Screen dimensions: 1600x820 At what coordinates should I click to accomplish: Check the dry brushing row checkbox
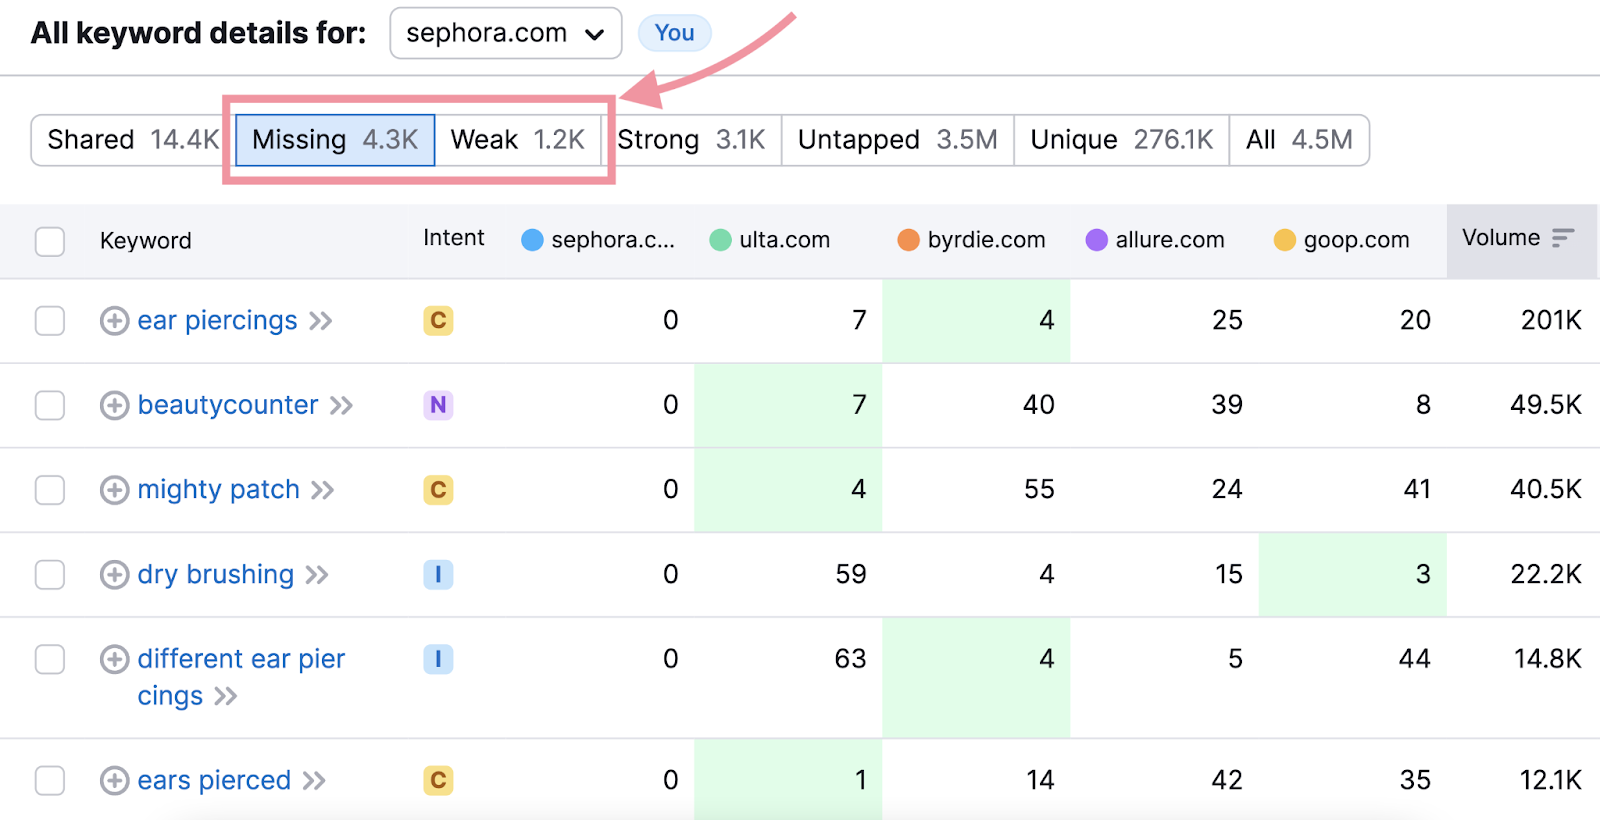pyautogui.click(x=50, y=575)
